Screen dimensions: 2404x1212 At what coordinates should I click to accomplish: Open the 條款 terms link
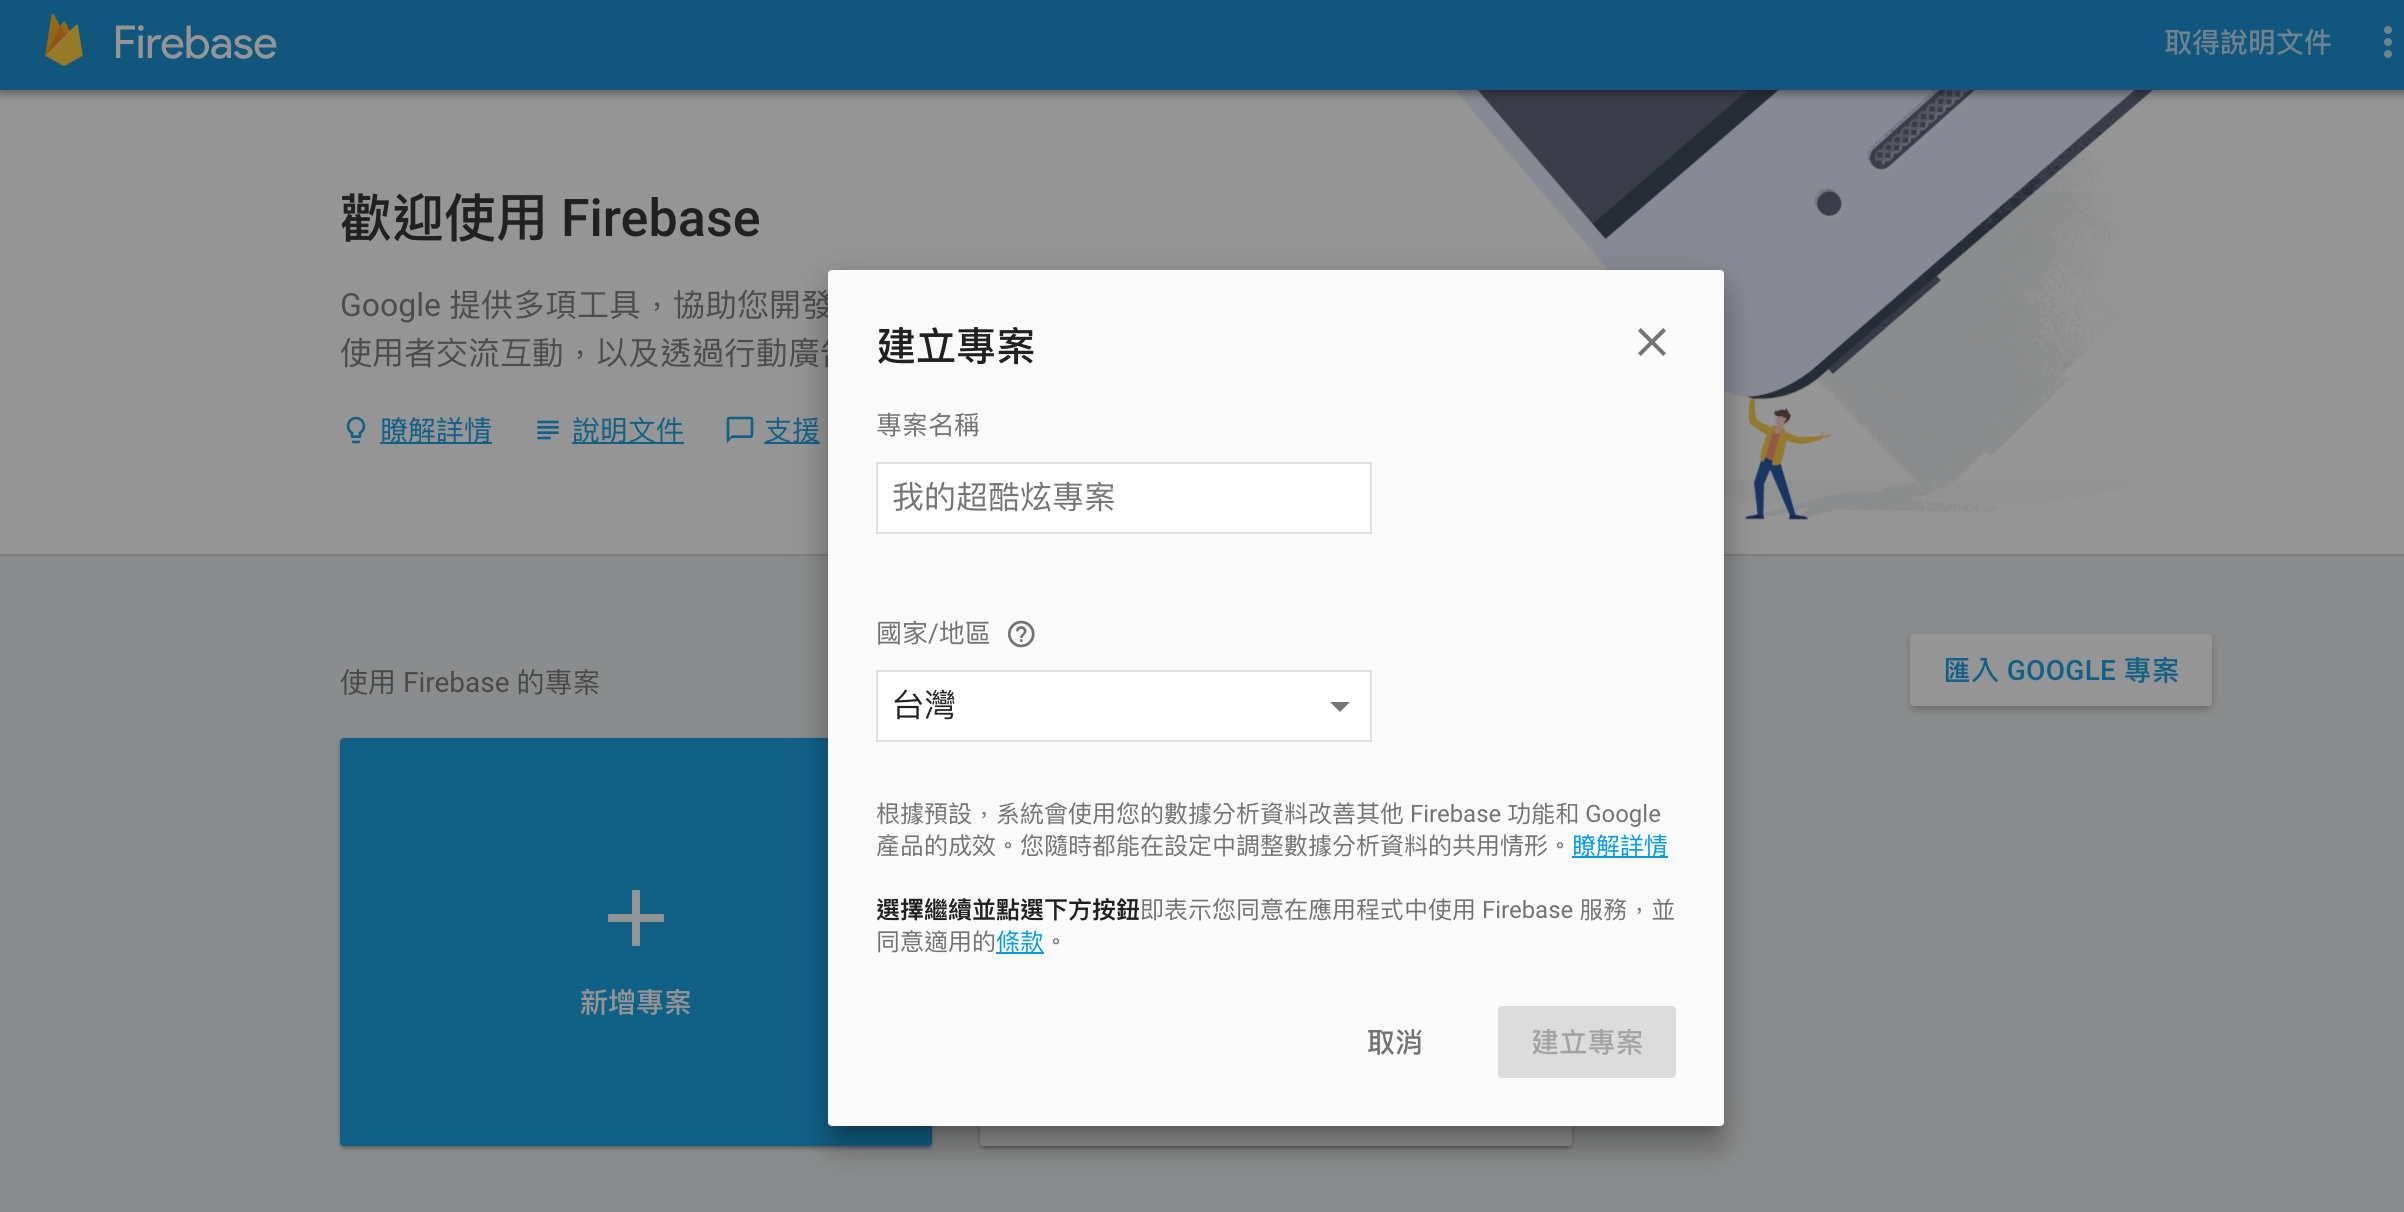coord(1019,942)
